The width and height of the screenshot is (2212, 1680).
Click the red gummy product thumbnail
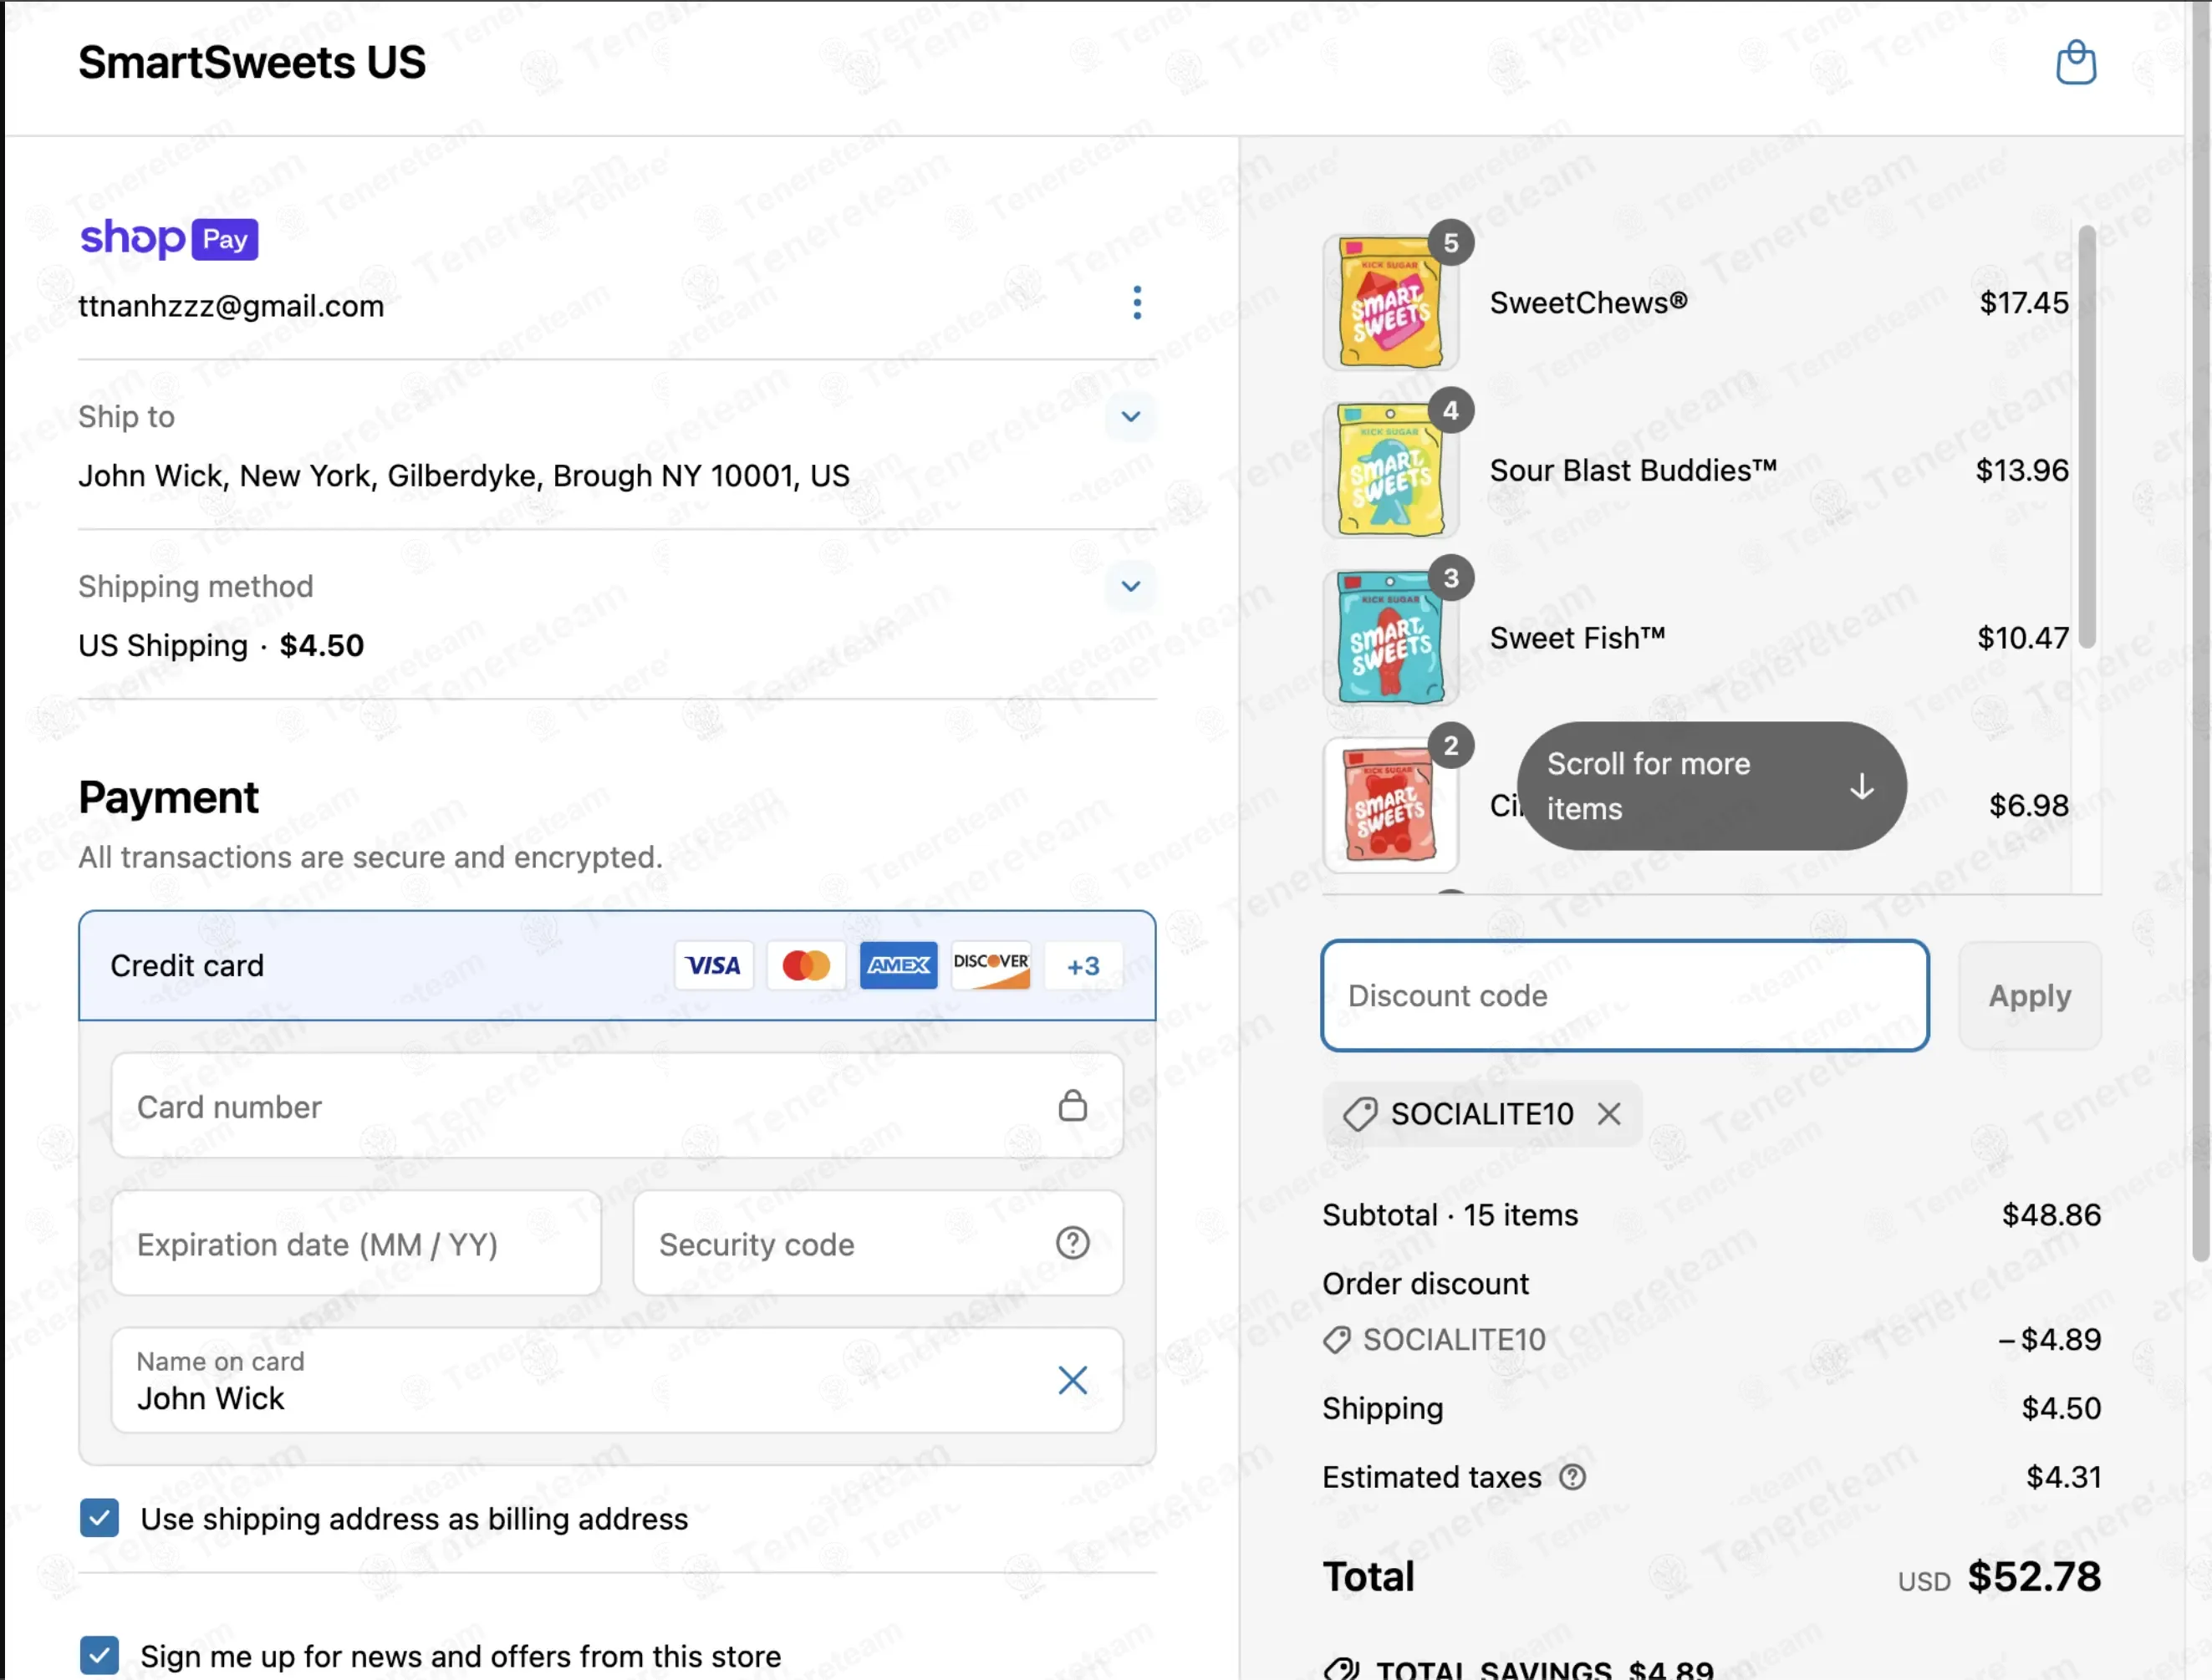1390,805
